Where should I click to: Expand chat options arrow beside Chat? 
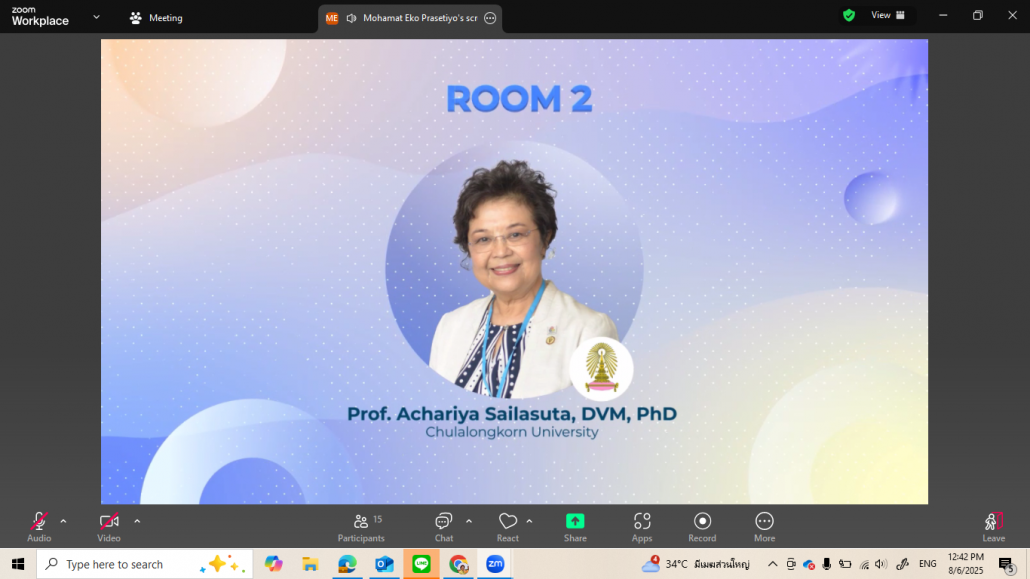coord(469,521)
